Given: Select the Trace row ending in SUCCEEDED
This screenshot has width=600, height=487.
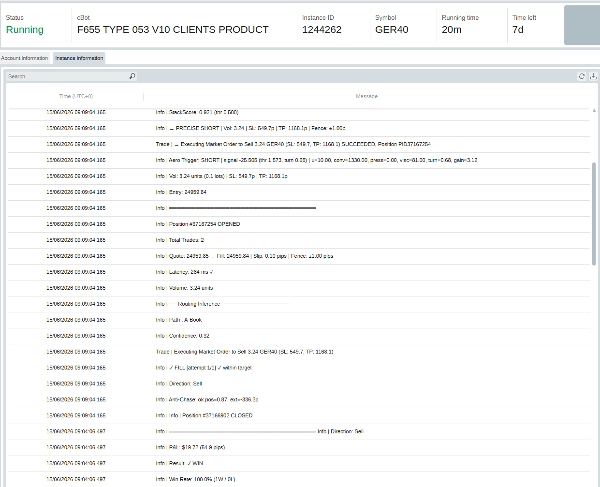Looking at the screenshot, I should [x=299, y=144].
